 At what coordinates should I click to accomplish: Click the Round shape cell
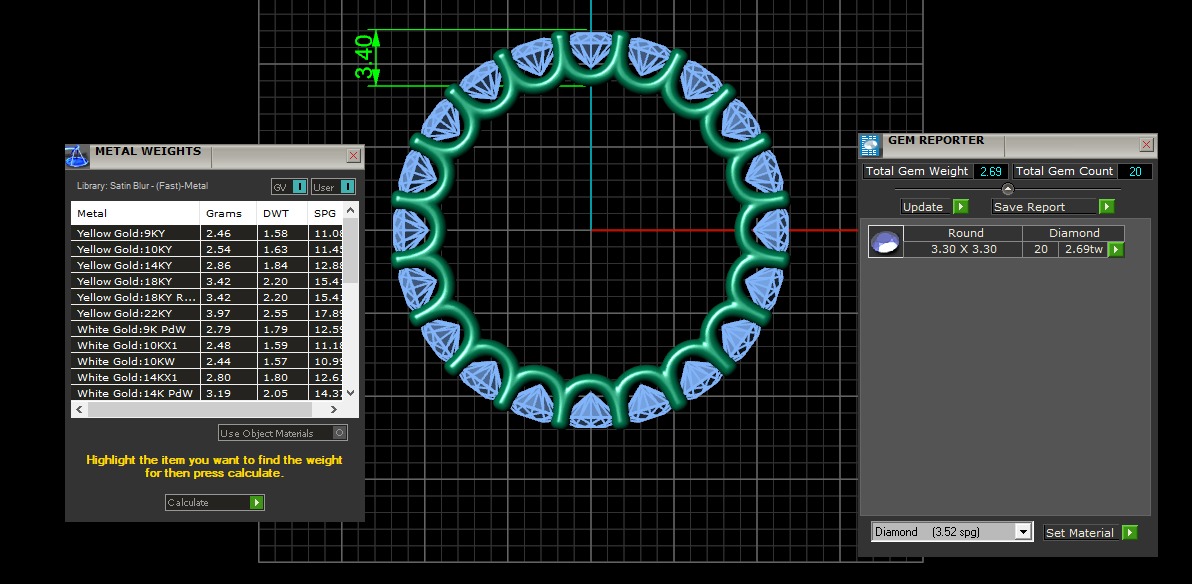(963, 233)
